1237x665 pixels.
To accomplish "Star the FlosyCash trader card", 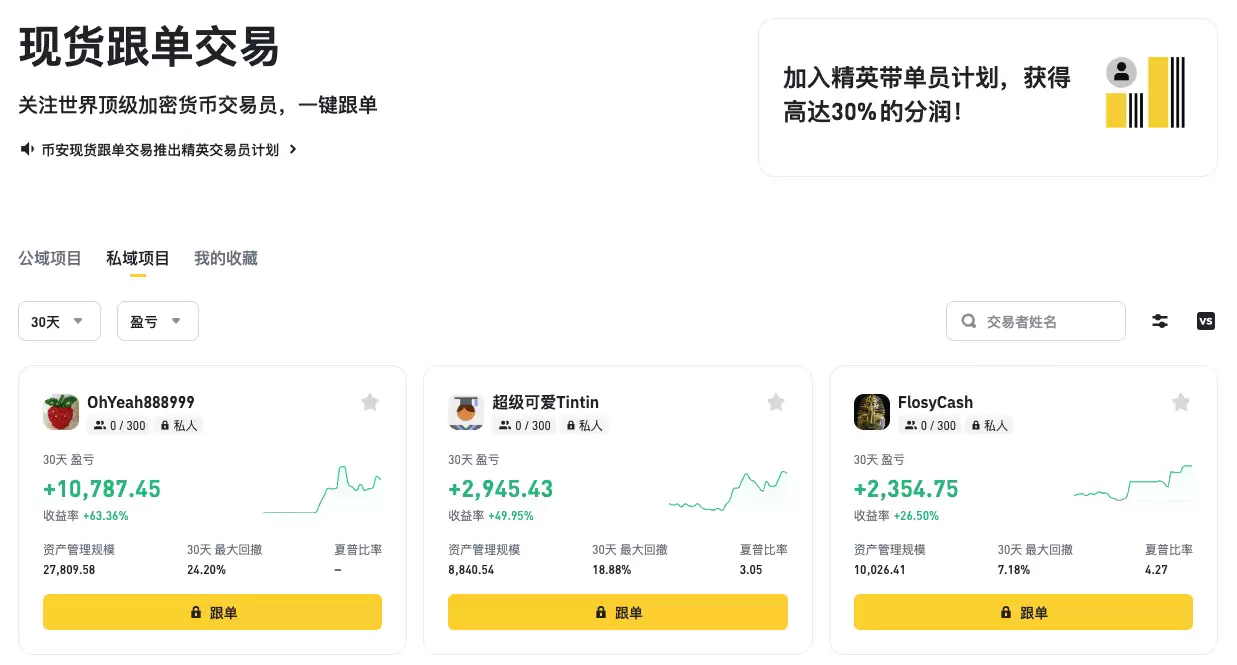I will coord(1181,402).
